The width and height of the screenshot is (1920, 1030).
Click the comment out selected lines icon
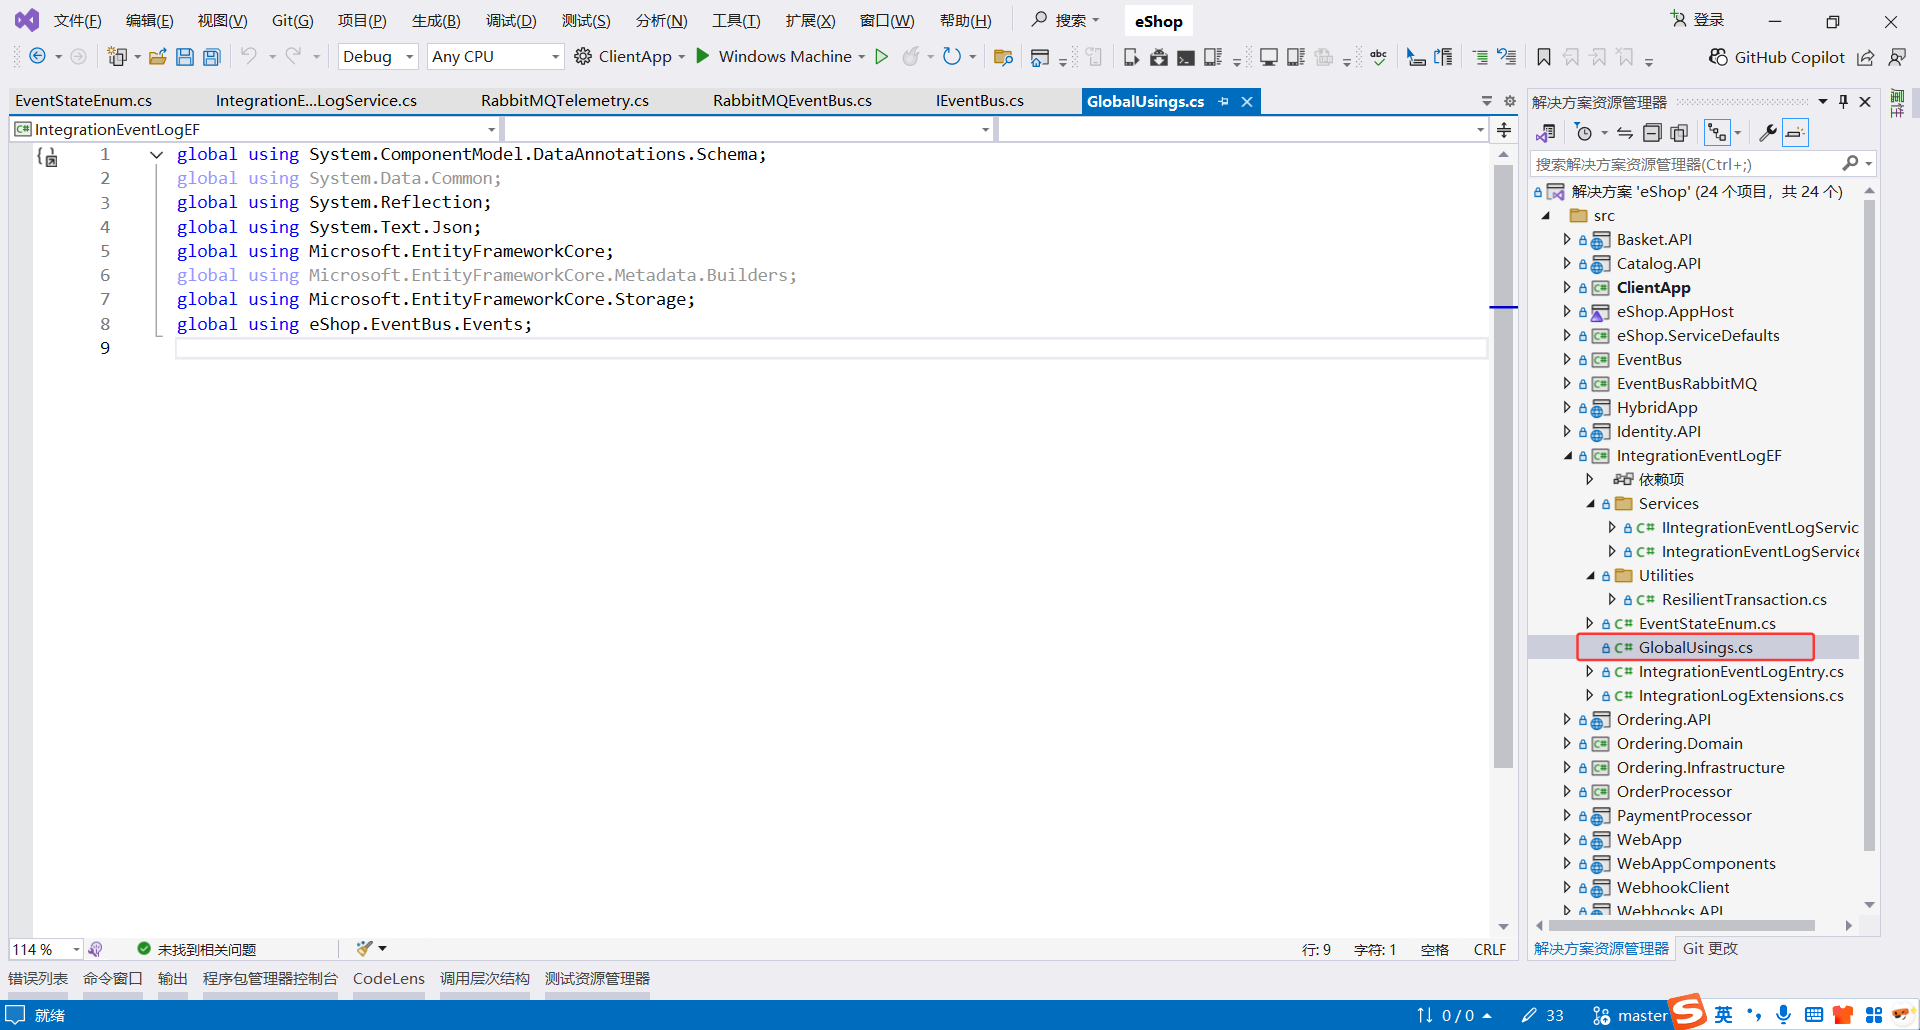pyautogui.click(x=1480, y=57)
